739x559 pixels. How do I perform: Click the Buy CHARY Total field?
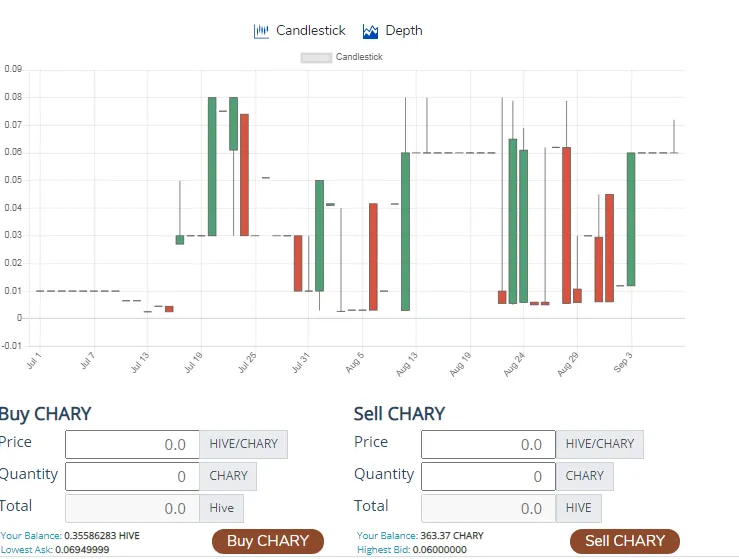tap(132, 509)
